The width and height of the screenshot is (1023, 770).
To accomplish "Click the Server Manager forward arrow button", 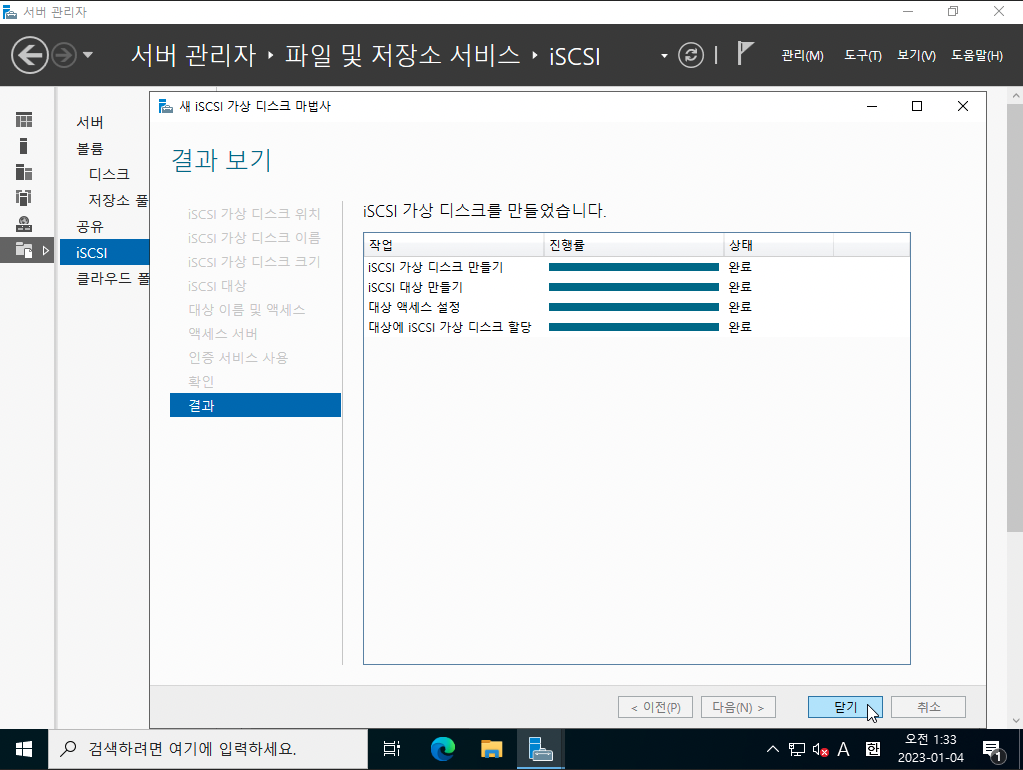I will pyautogui.click(x=64, y=55).
